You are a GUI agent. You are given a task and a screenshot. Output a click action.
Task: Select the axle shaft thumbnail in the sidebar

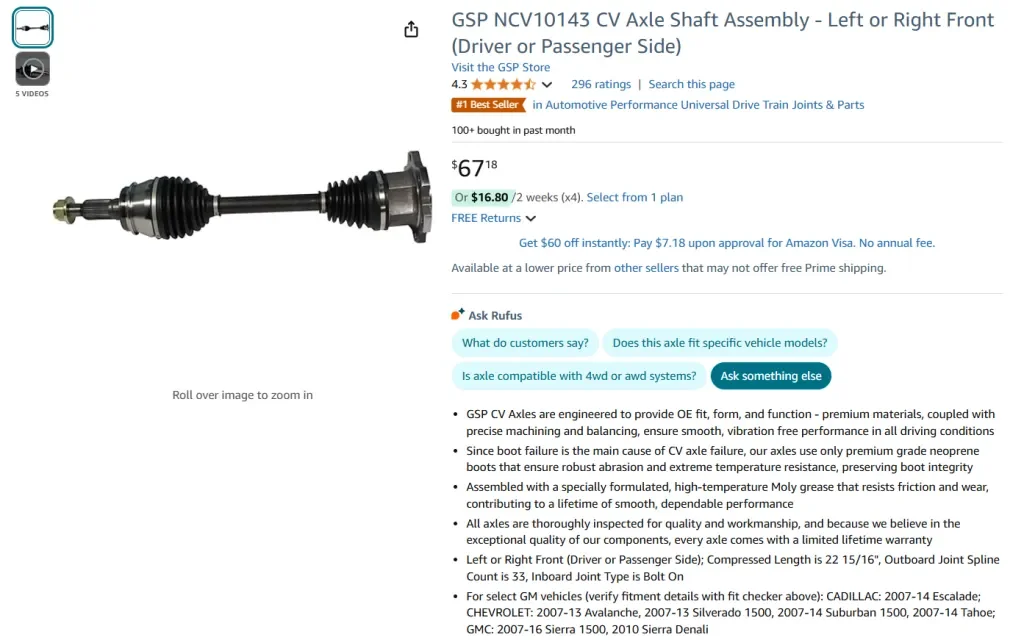coord(31,28)
